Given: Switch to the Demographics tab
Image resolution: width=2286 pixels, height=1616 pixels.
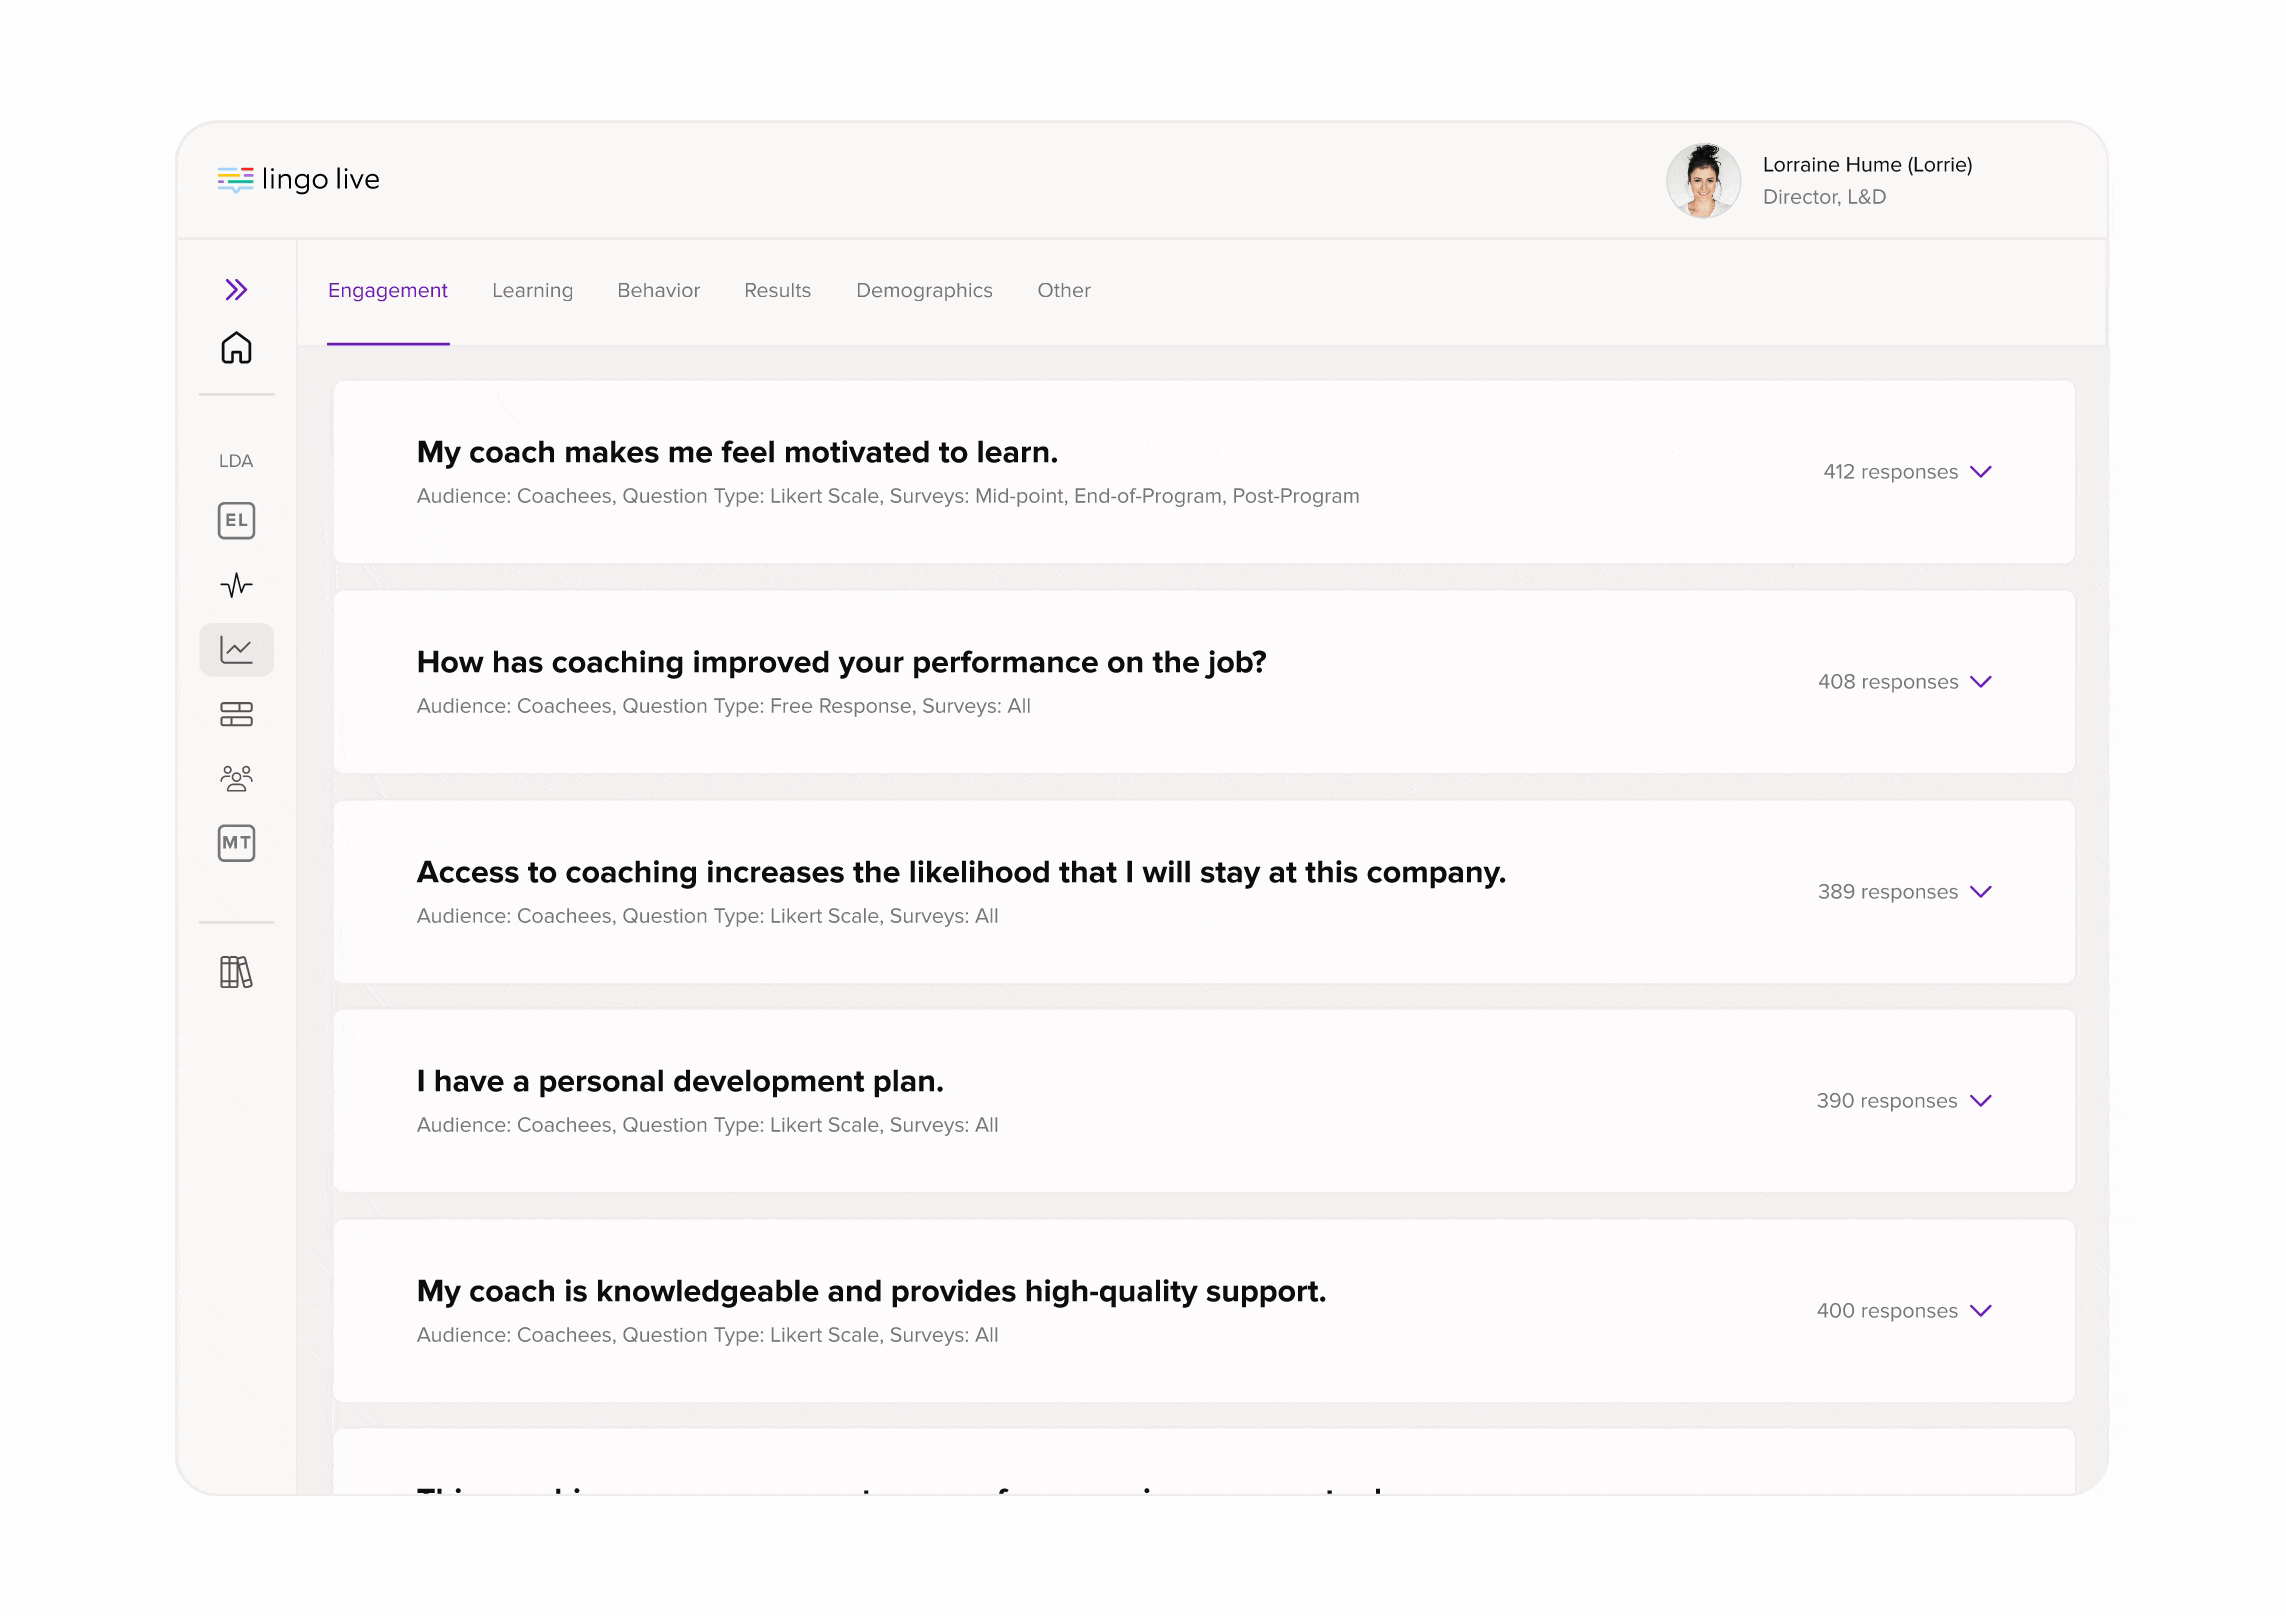Looking at the screenshot, I should tap(924, 291).
